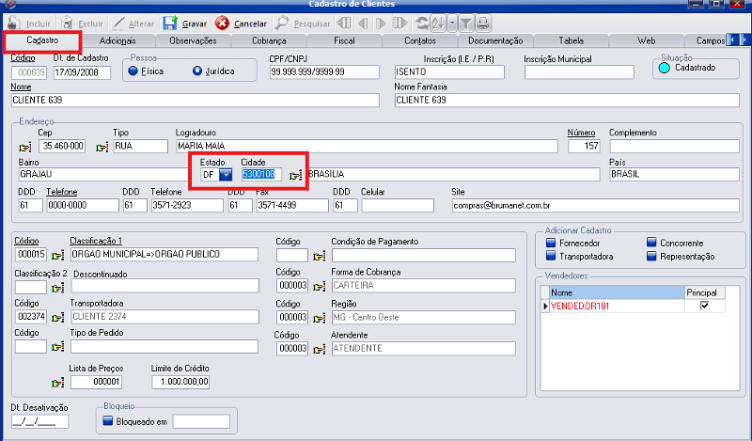The width and height of the screenshot is (752, 441).
Task: Toggle the Principal checkbox for VENDEDOR101
Action: click(x=705, y=306)
